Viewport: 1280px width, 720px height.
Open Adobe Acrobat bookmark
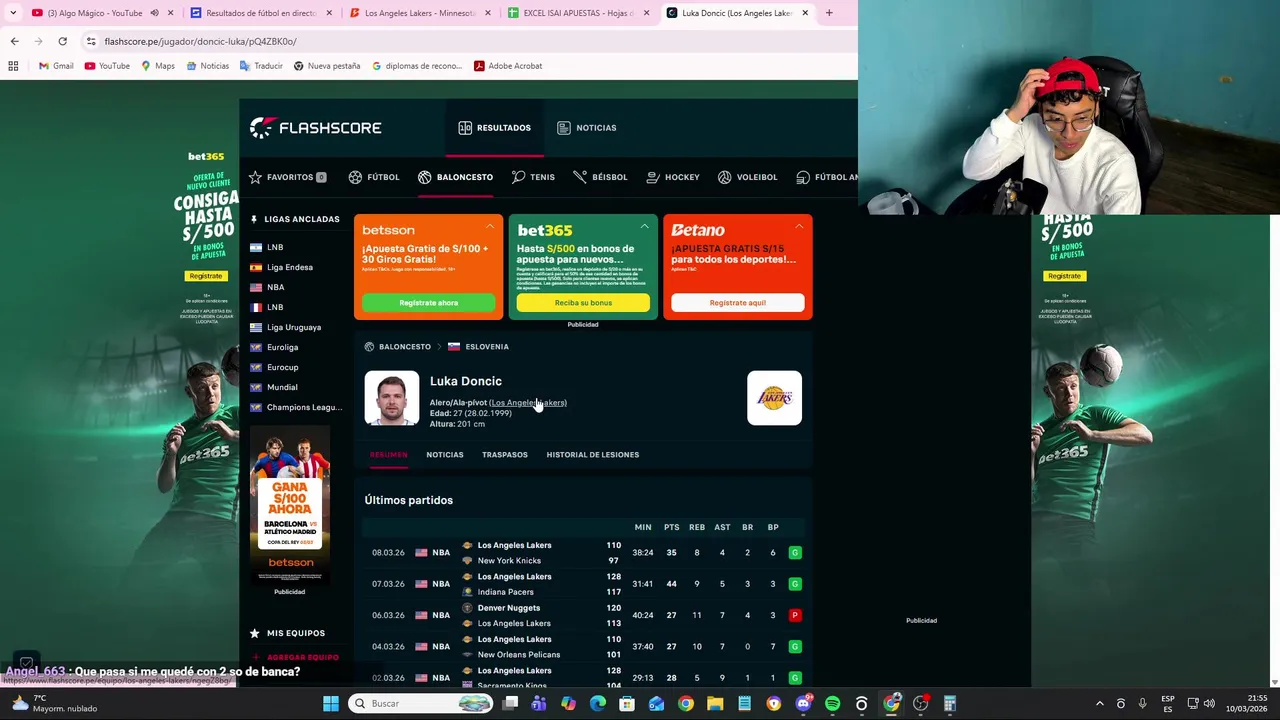pyautogui.click(x=508, y=66)
